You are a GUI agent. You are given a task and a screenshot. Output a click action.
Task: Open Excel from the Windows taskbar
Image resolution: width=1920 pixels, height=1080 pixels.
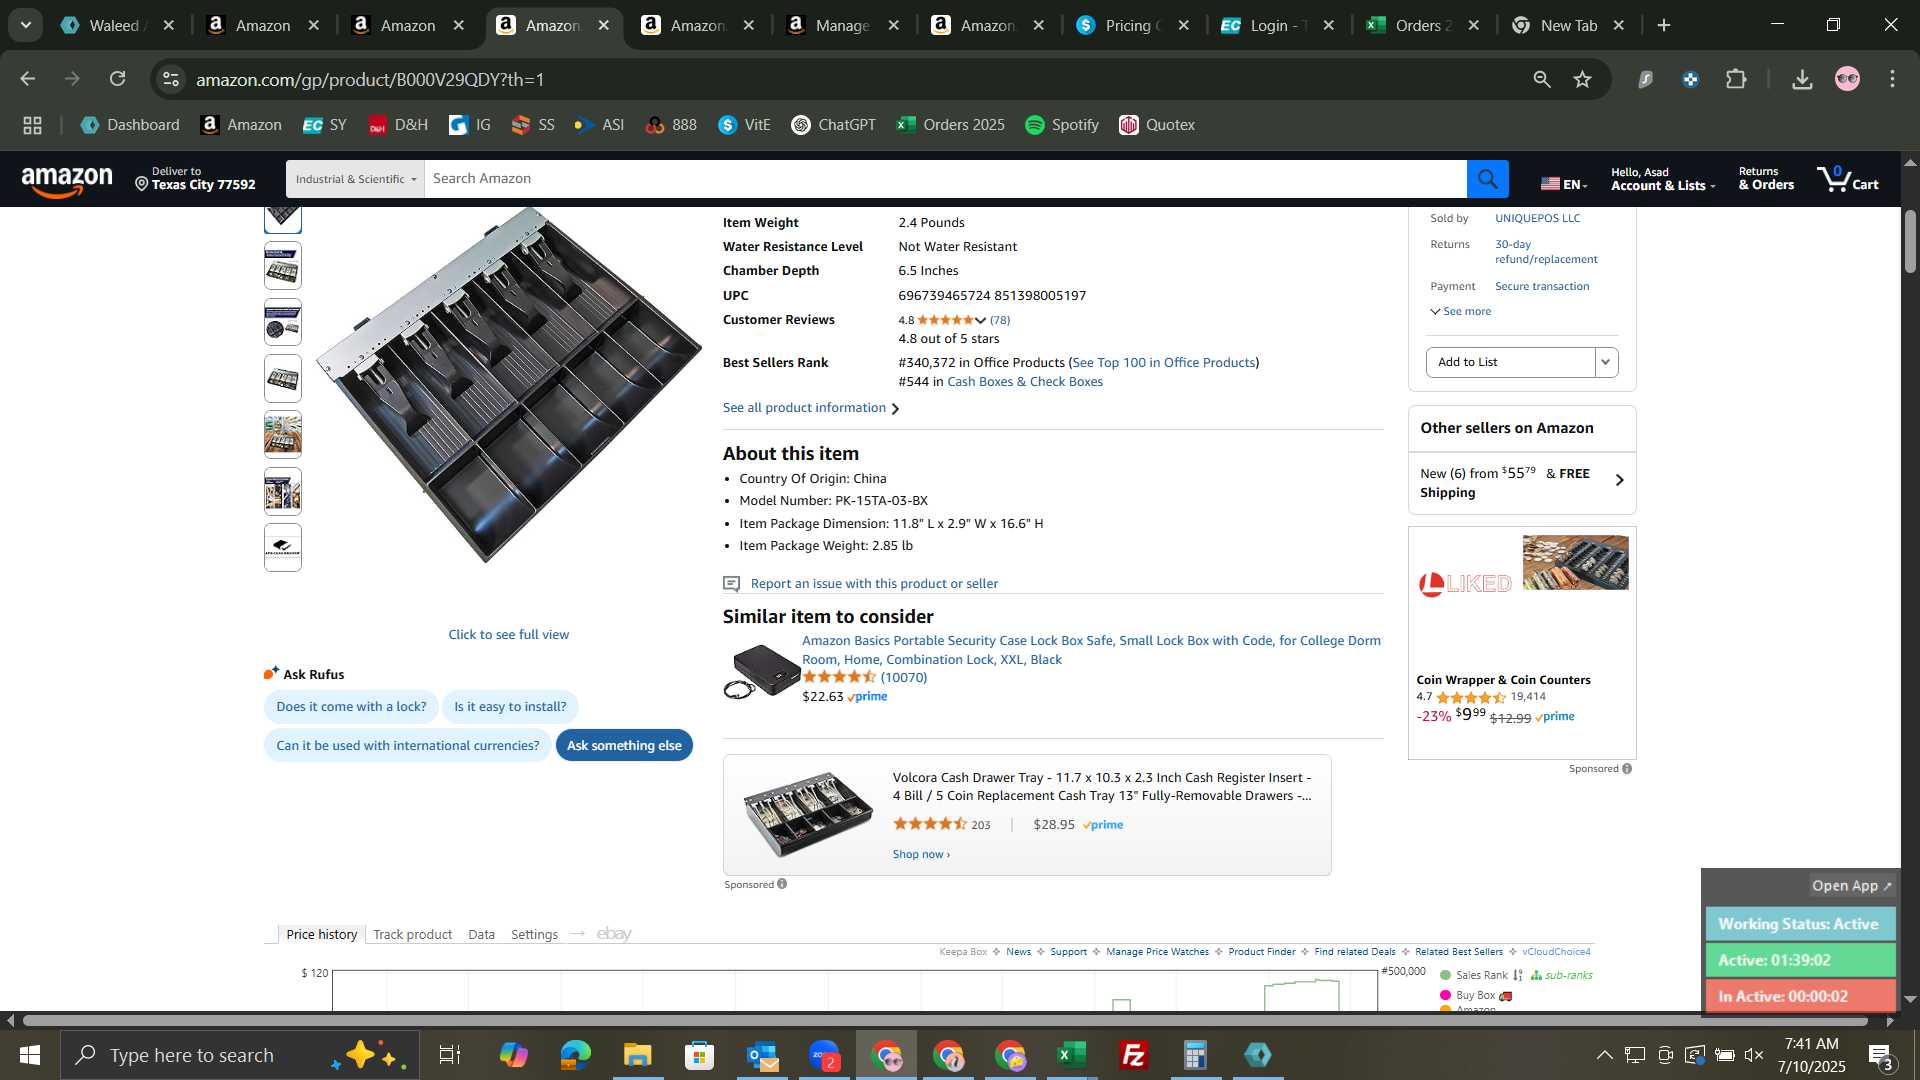pos(1072,1055)
